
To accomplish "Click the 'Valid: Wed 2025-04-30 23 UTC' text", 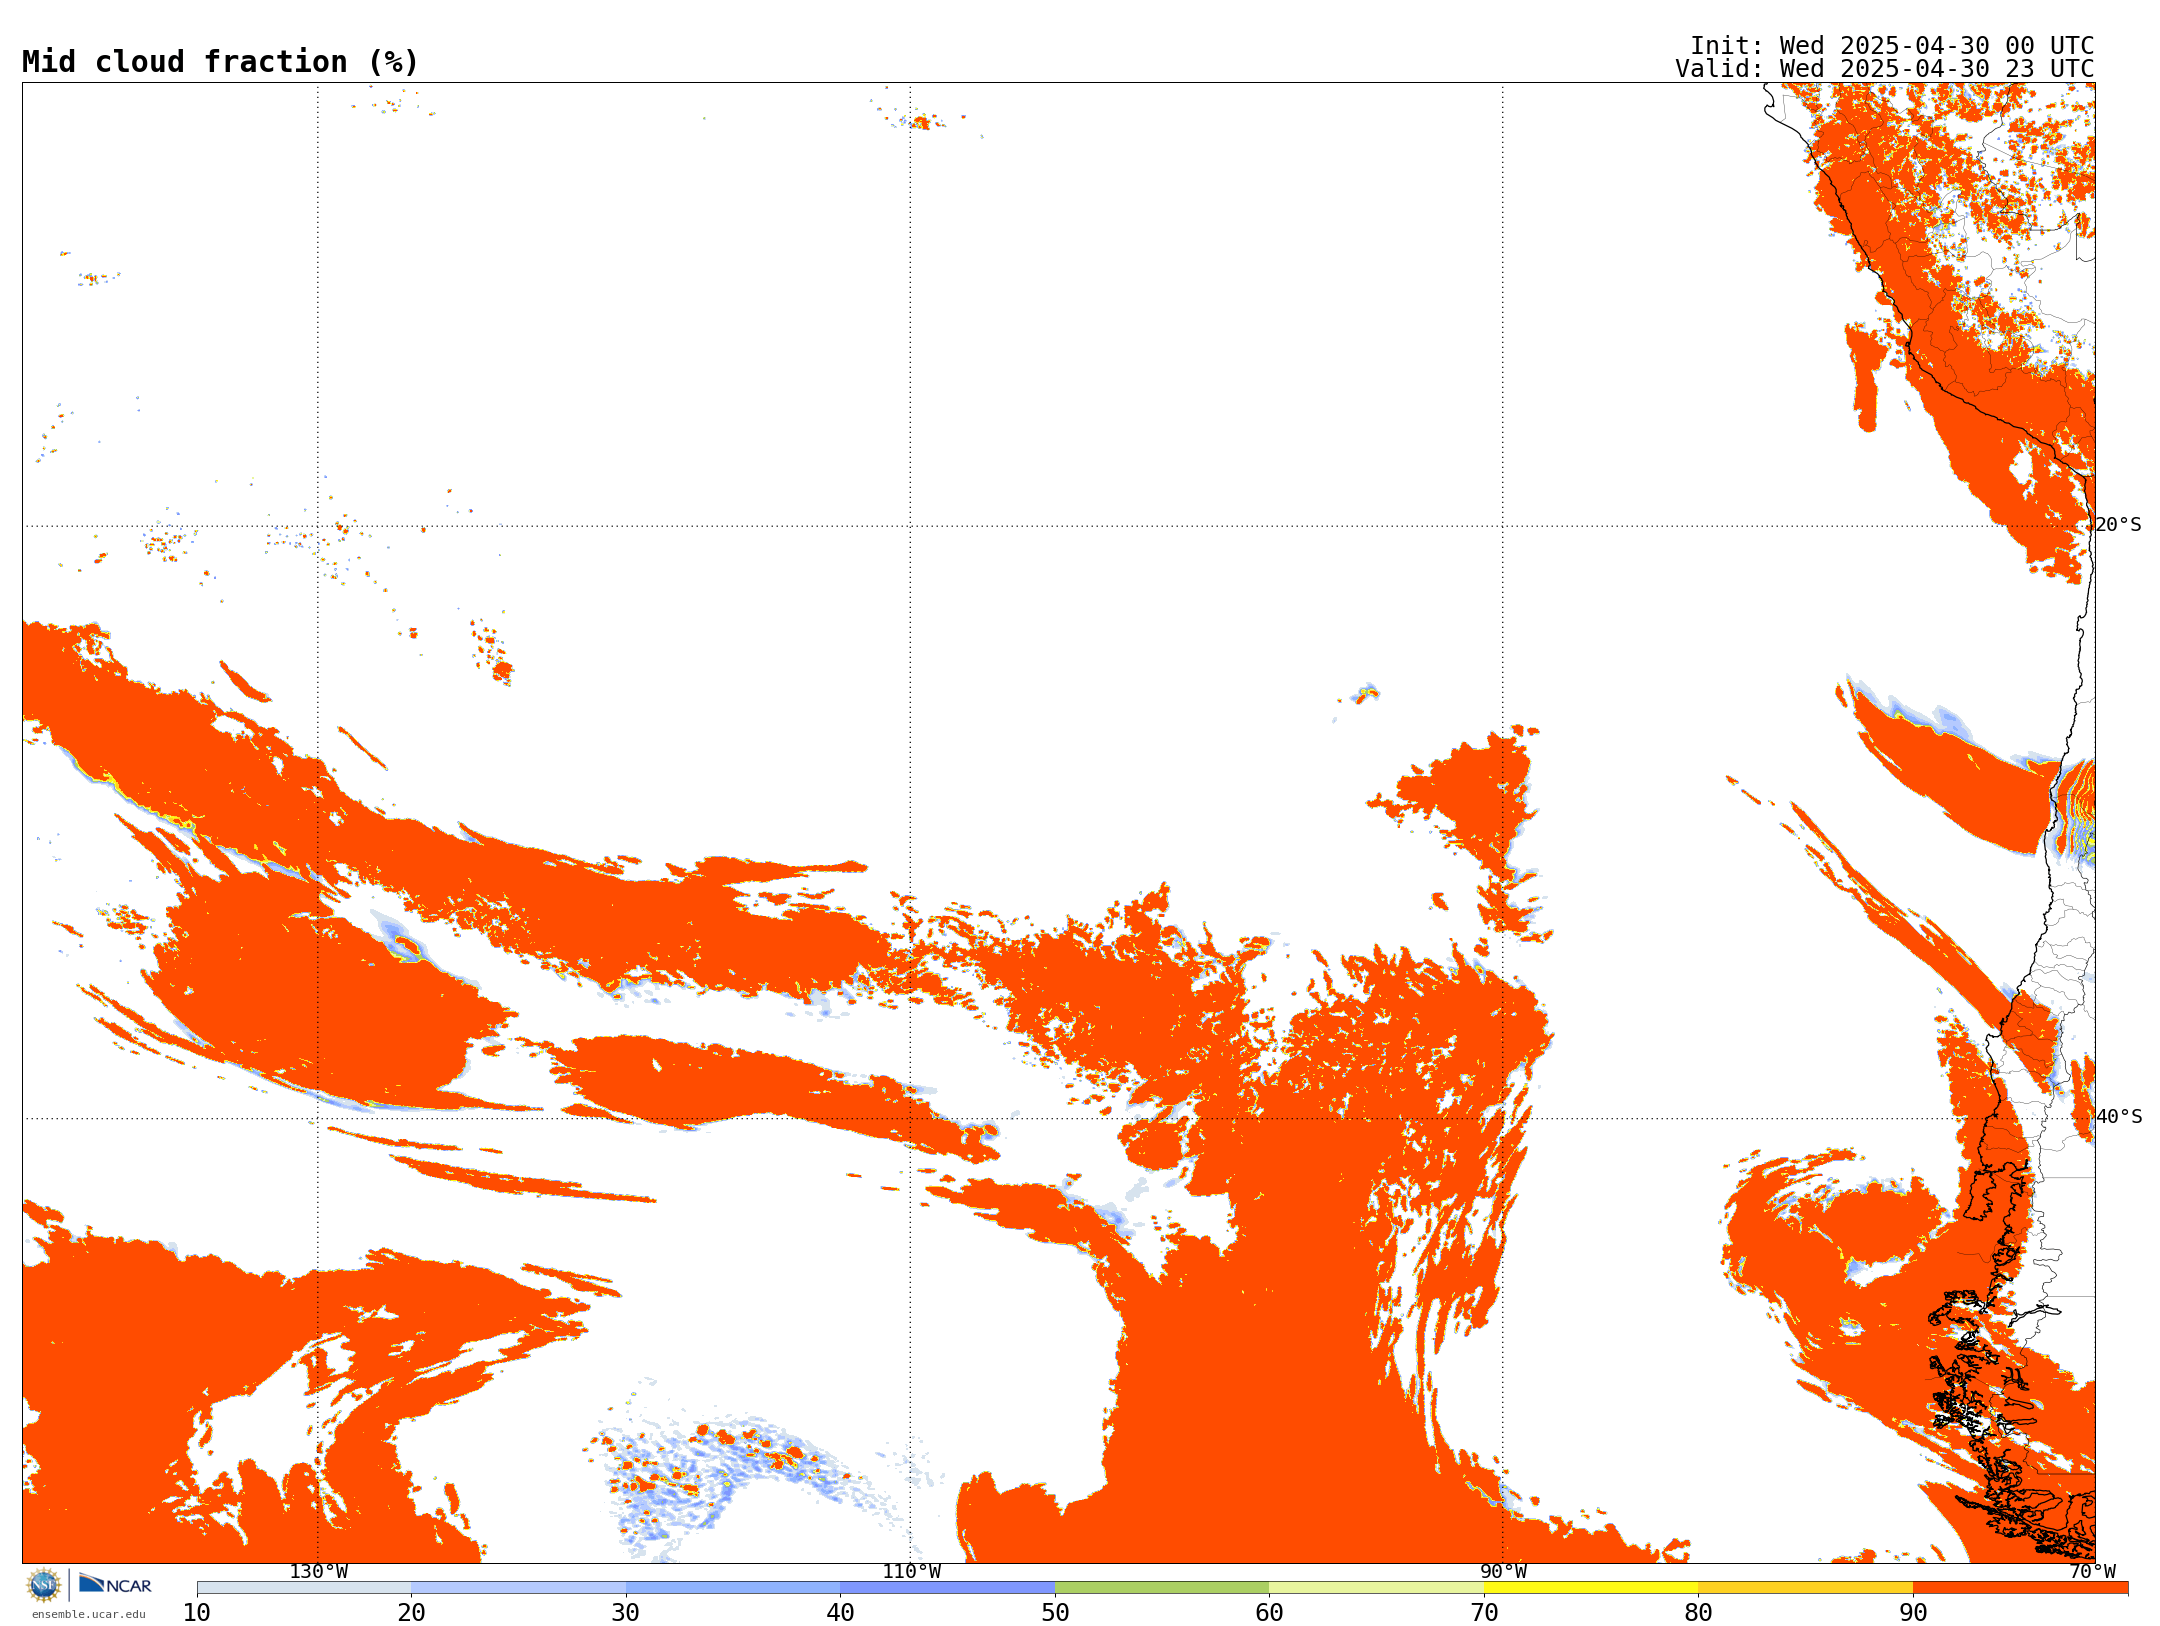I will (x=1885, y=69).
